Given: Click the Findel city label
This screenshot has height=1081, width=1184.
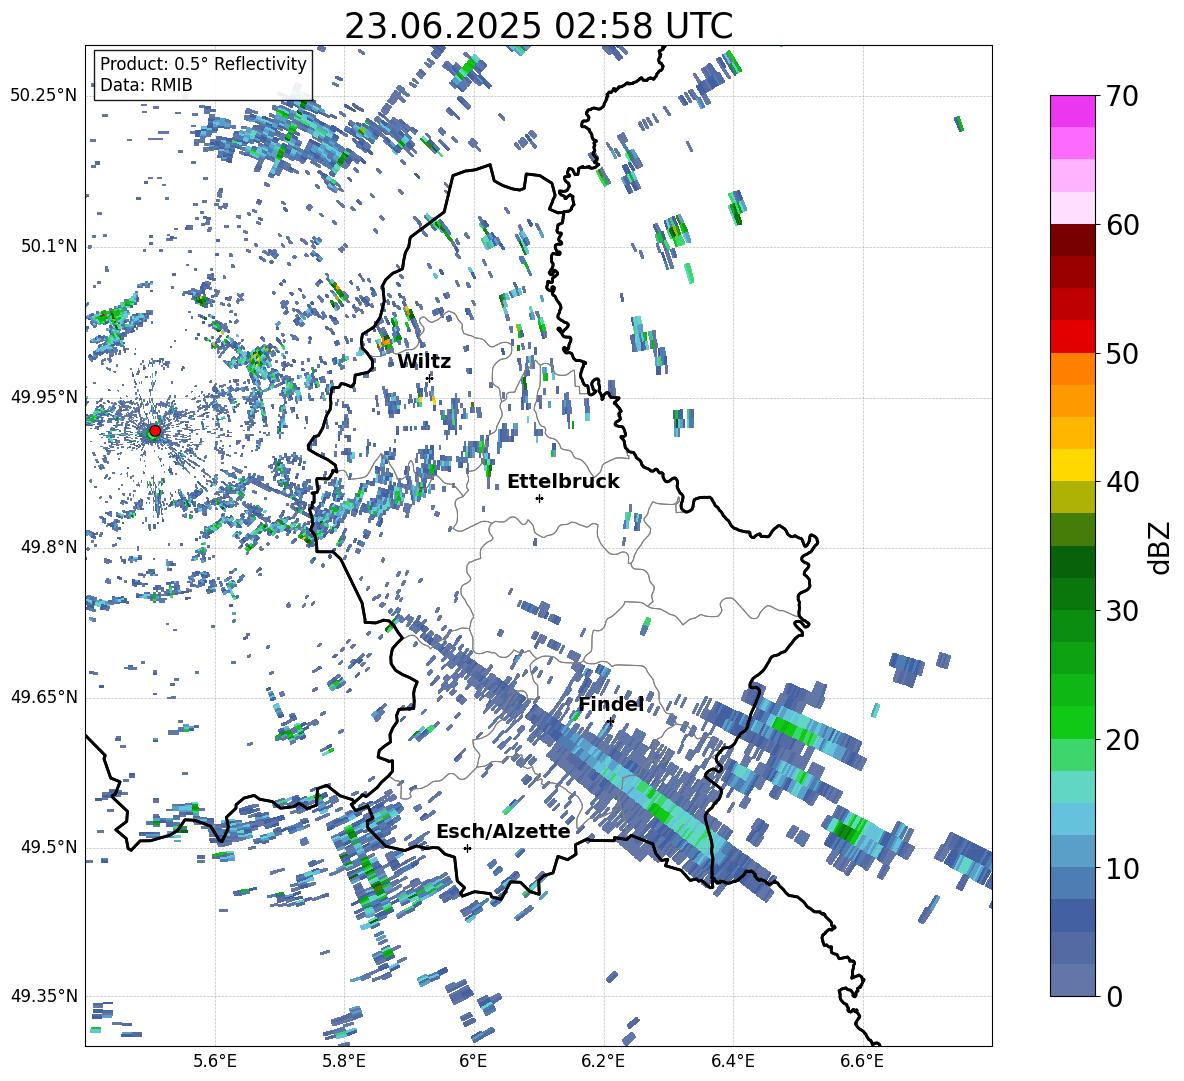Looking at the screenshot, I should pyautogui.click(x=611, y=704).
